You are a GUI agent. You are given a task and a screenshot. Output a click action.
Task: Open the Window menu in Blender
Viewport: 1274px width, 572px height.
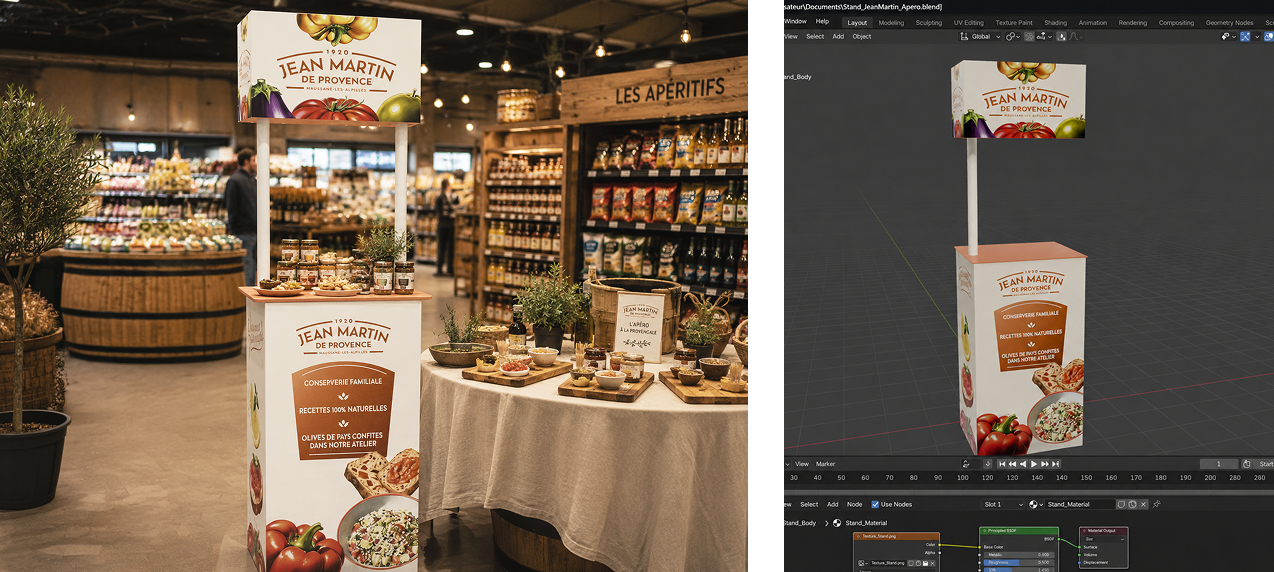(796, 21)
